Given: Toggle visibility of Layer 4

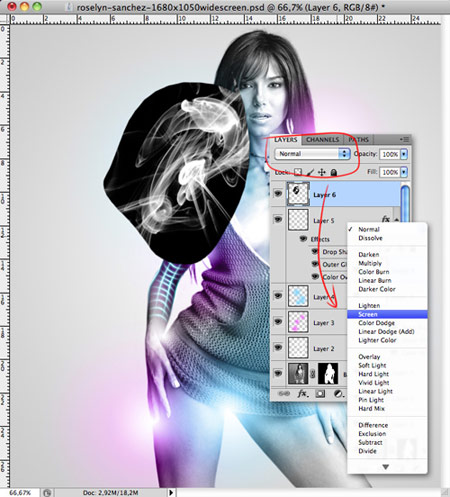Looking at the screenshot, I should (278, 296).
